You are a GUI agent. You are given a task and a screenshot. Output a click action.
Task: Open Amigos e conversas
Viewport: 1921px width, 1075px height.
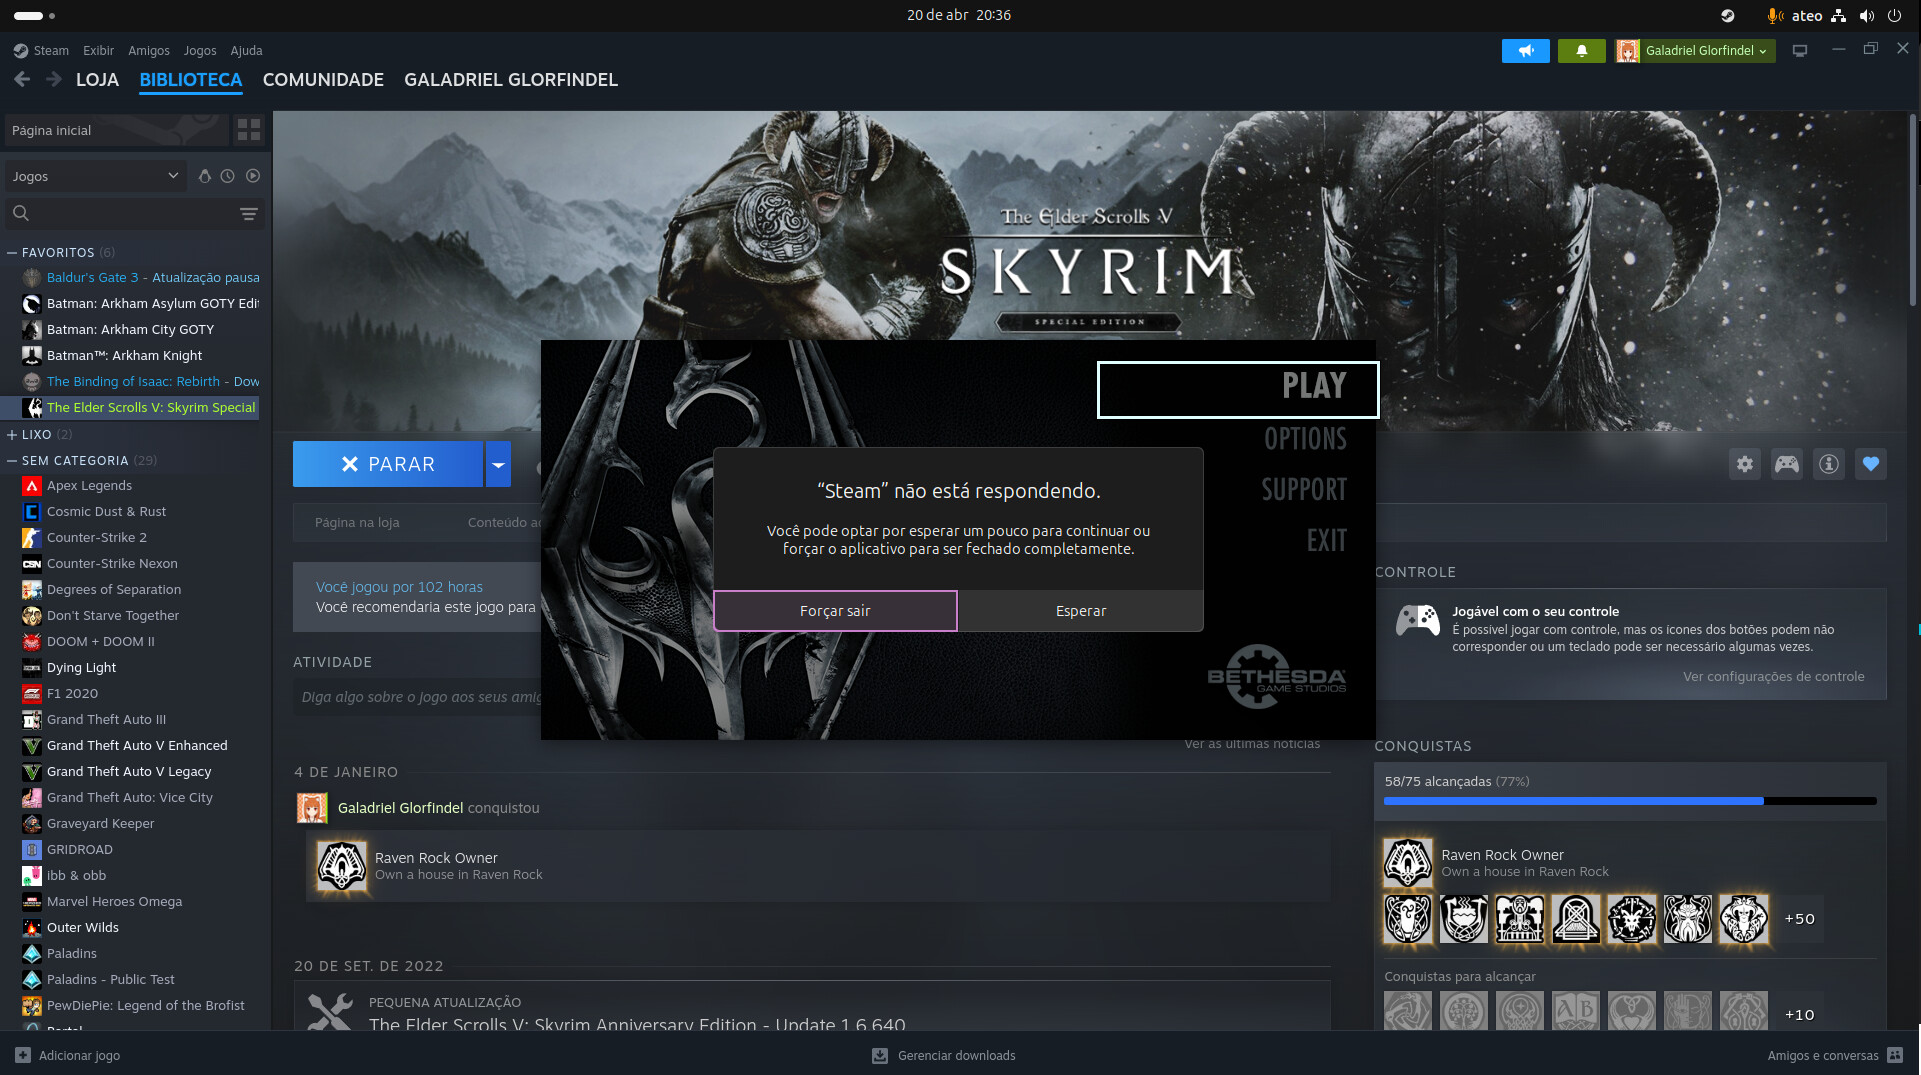[x=1834, y=1056]
